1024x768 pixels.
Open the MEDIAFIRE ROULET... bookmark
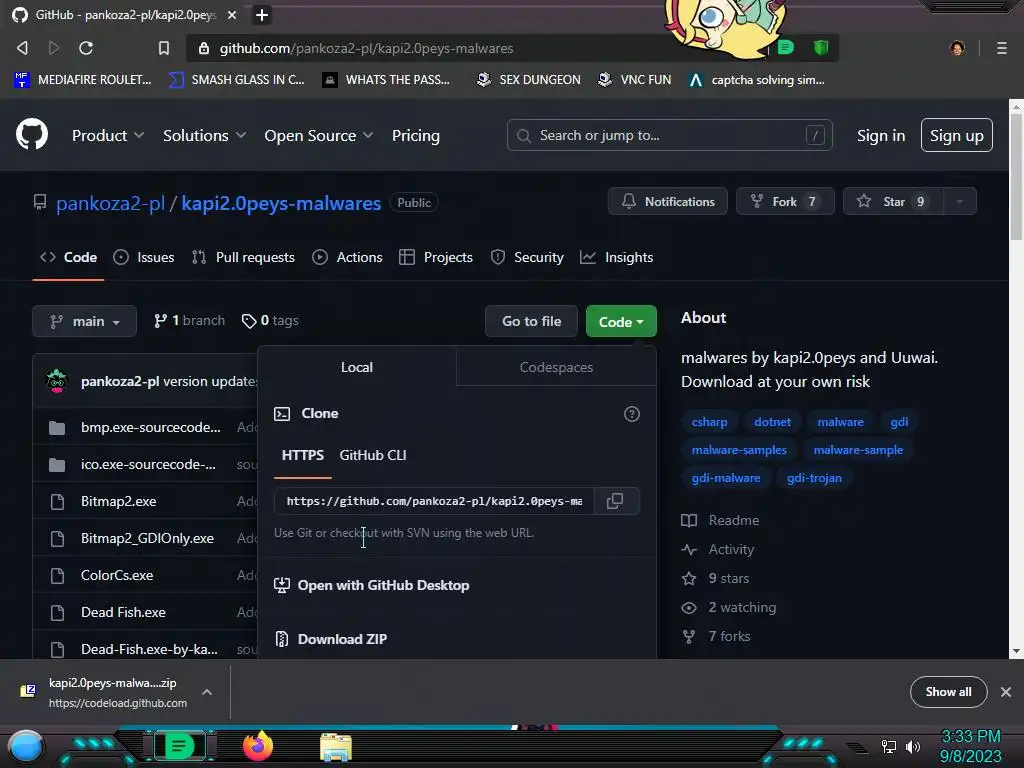(83, 80)
